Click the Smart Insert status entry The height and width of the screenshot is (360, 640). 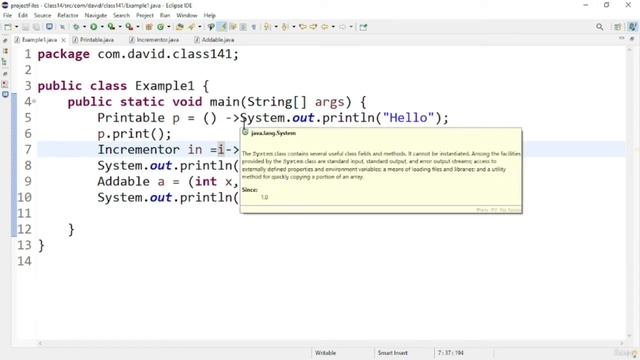392,353
